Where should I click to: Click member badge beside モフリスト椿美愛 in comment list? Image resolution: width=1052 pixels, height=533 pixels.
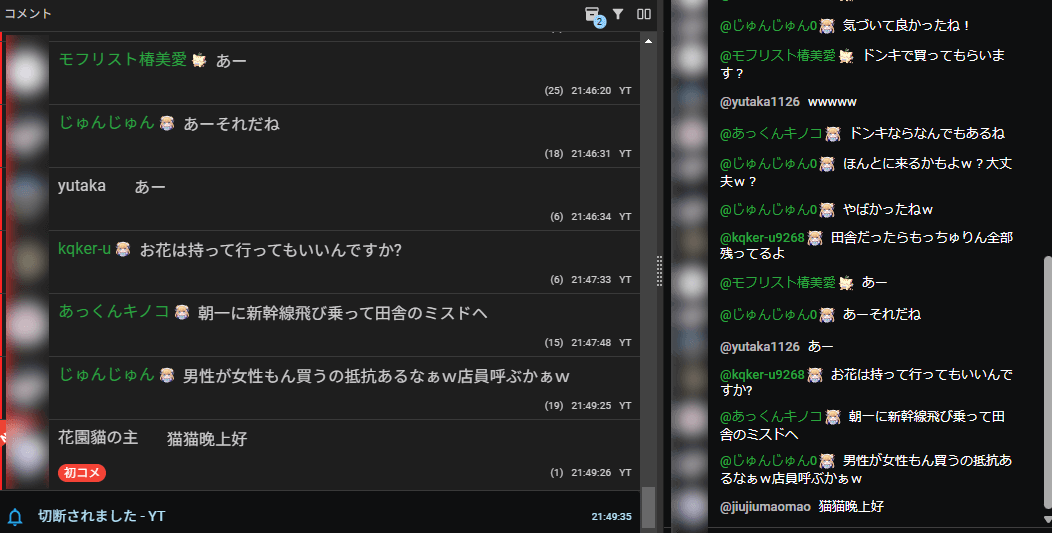click(199, 60)
